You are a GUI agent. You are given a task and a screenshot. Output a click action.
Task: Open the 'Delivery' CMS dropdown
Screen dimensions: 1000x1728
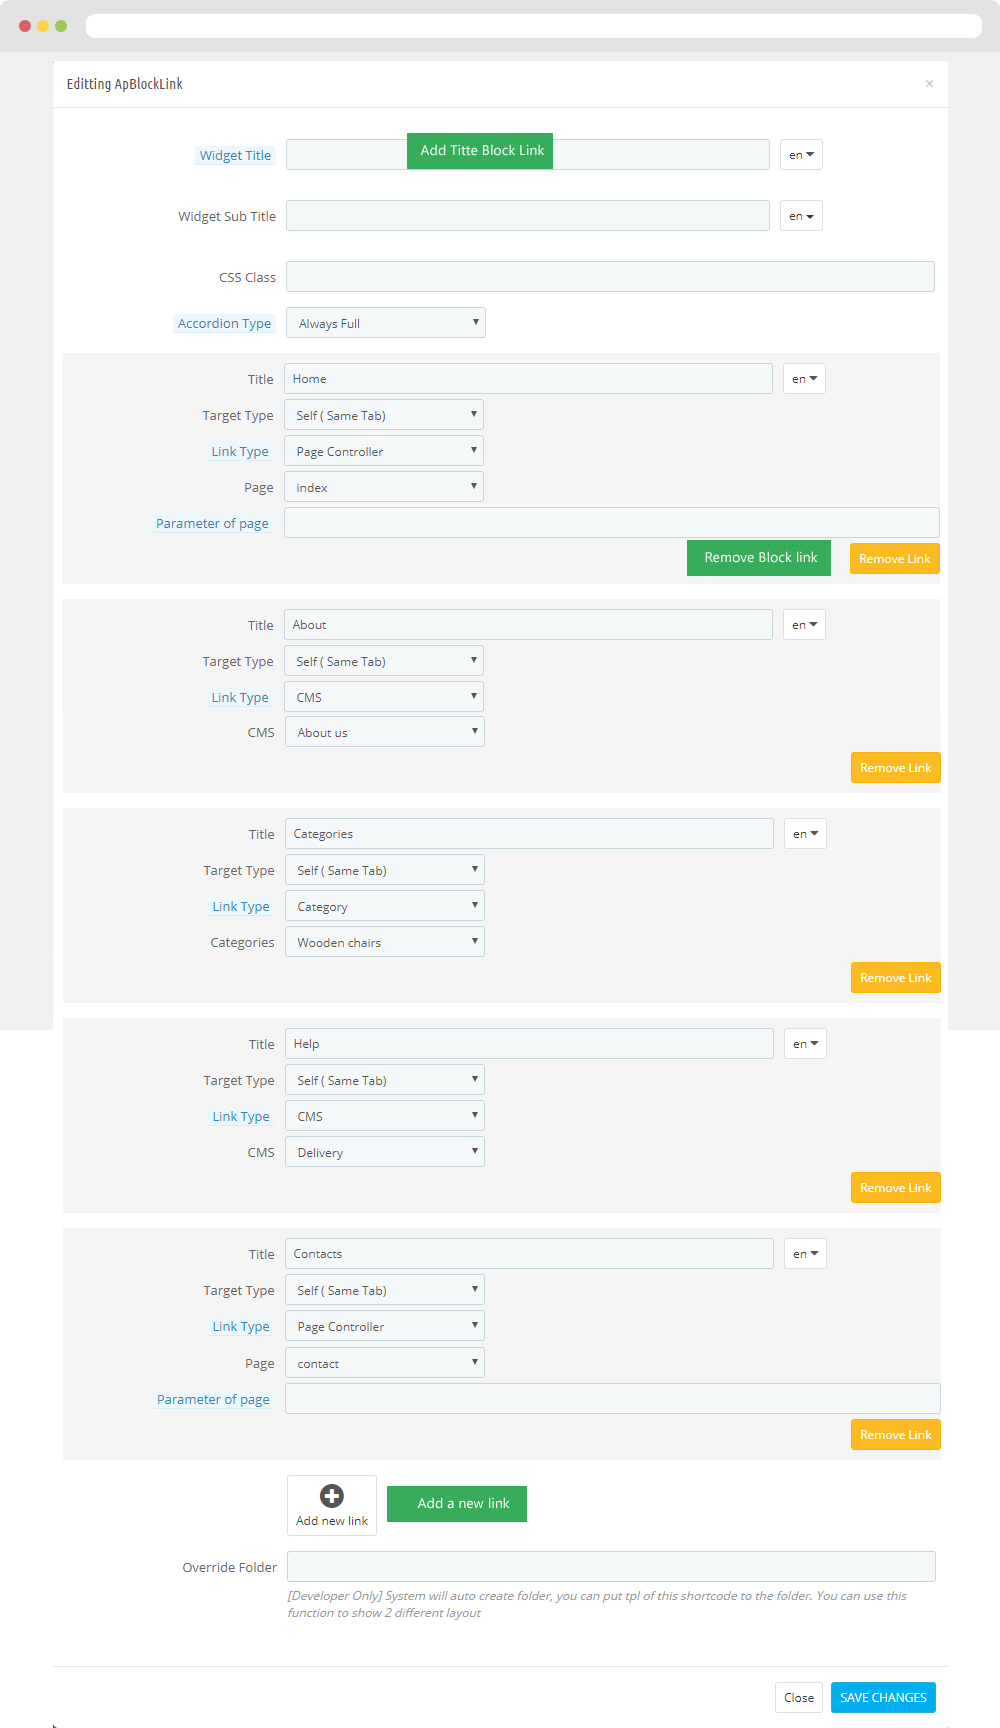[384, 1152]
